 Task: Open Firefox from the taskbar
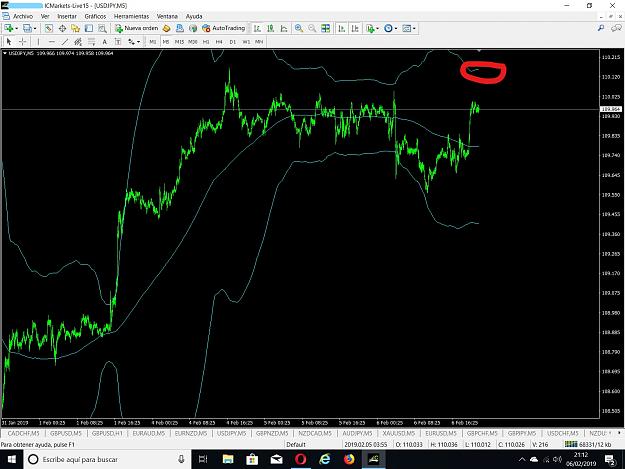click(x=349, y=459)
